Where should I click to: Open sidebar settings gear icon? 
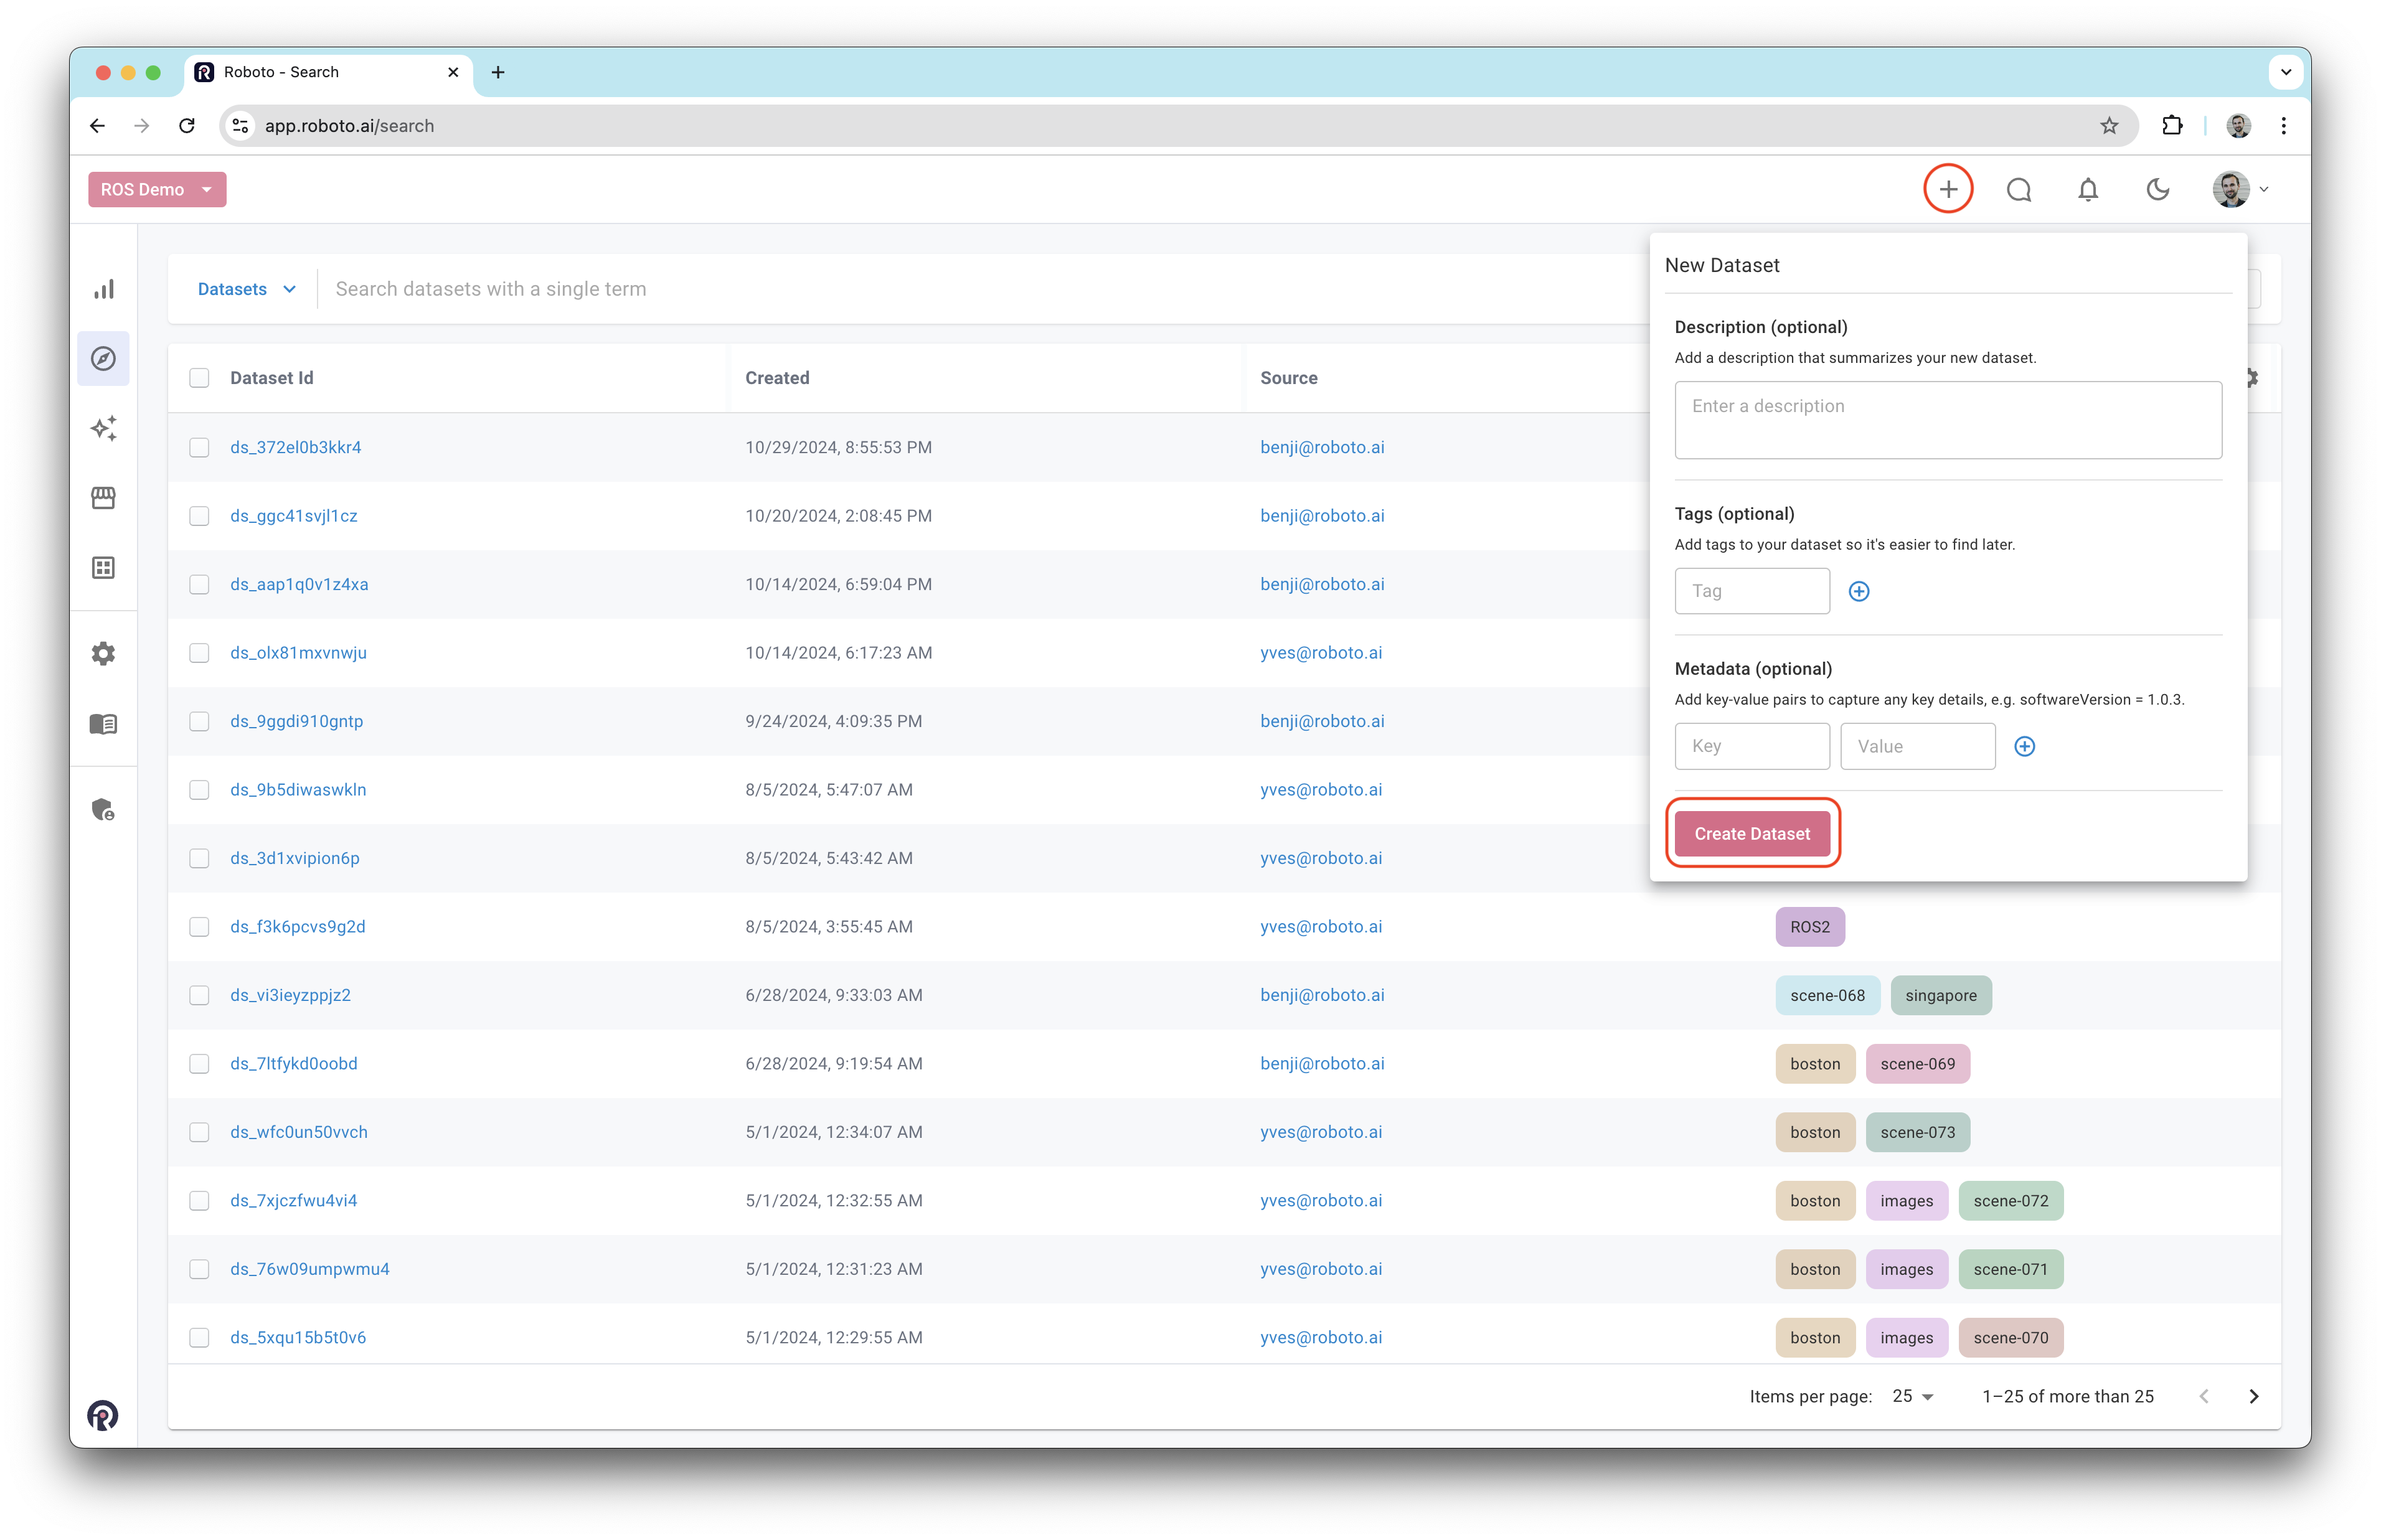104,654
